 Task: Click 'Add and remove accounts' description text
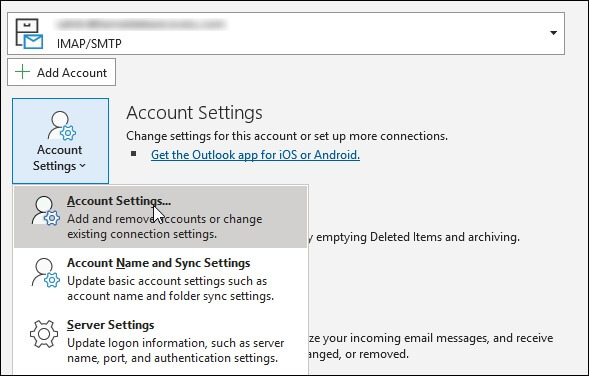[x=165, y=227]
